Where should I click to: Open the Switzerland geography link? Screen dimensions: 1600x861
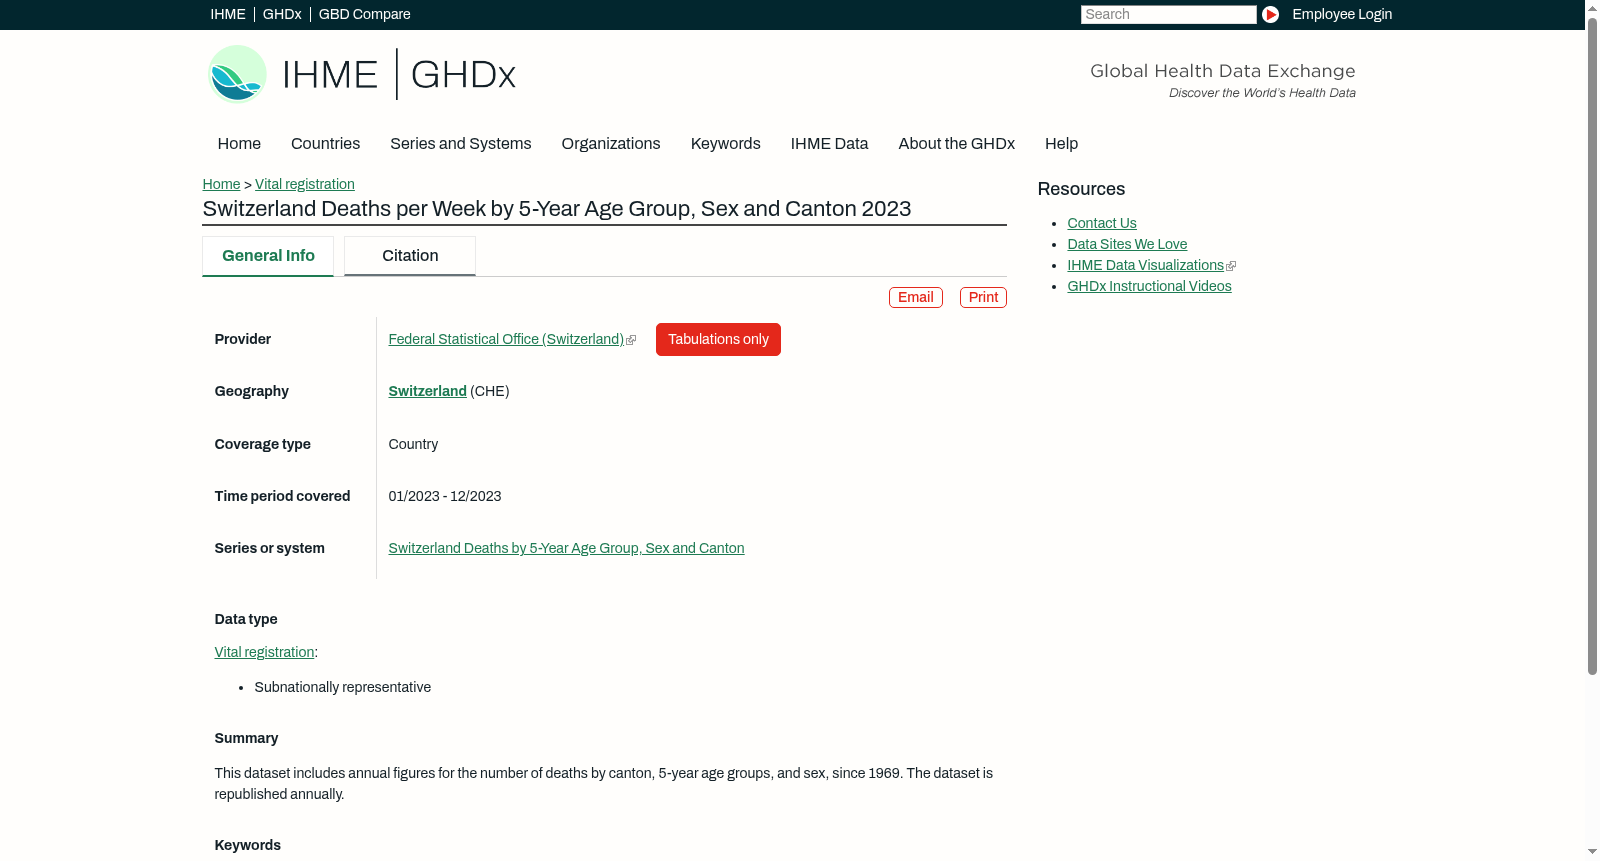(x=427, y=392)
